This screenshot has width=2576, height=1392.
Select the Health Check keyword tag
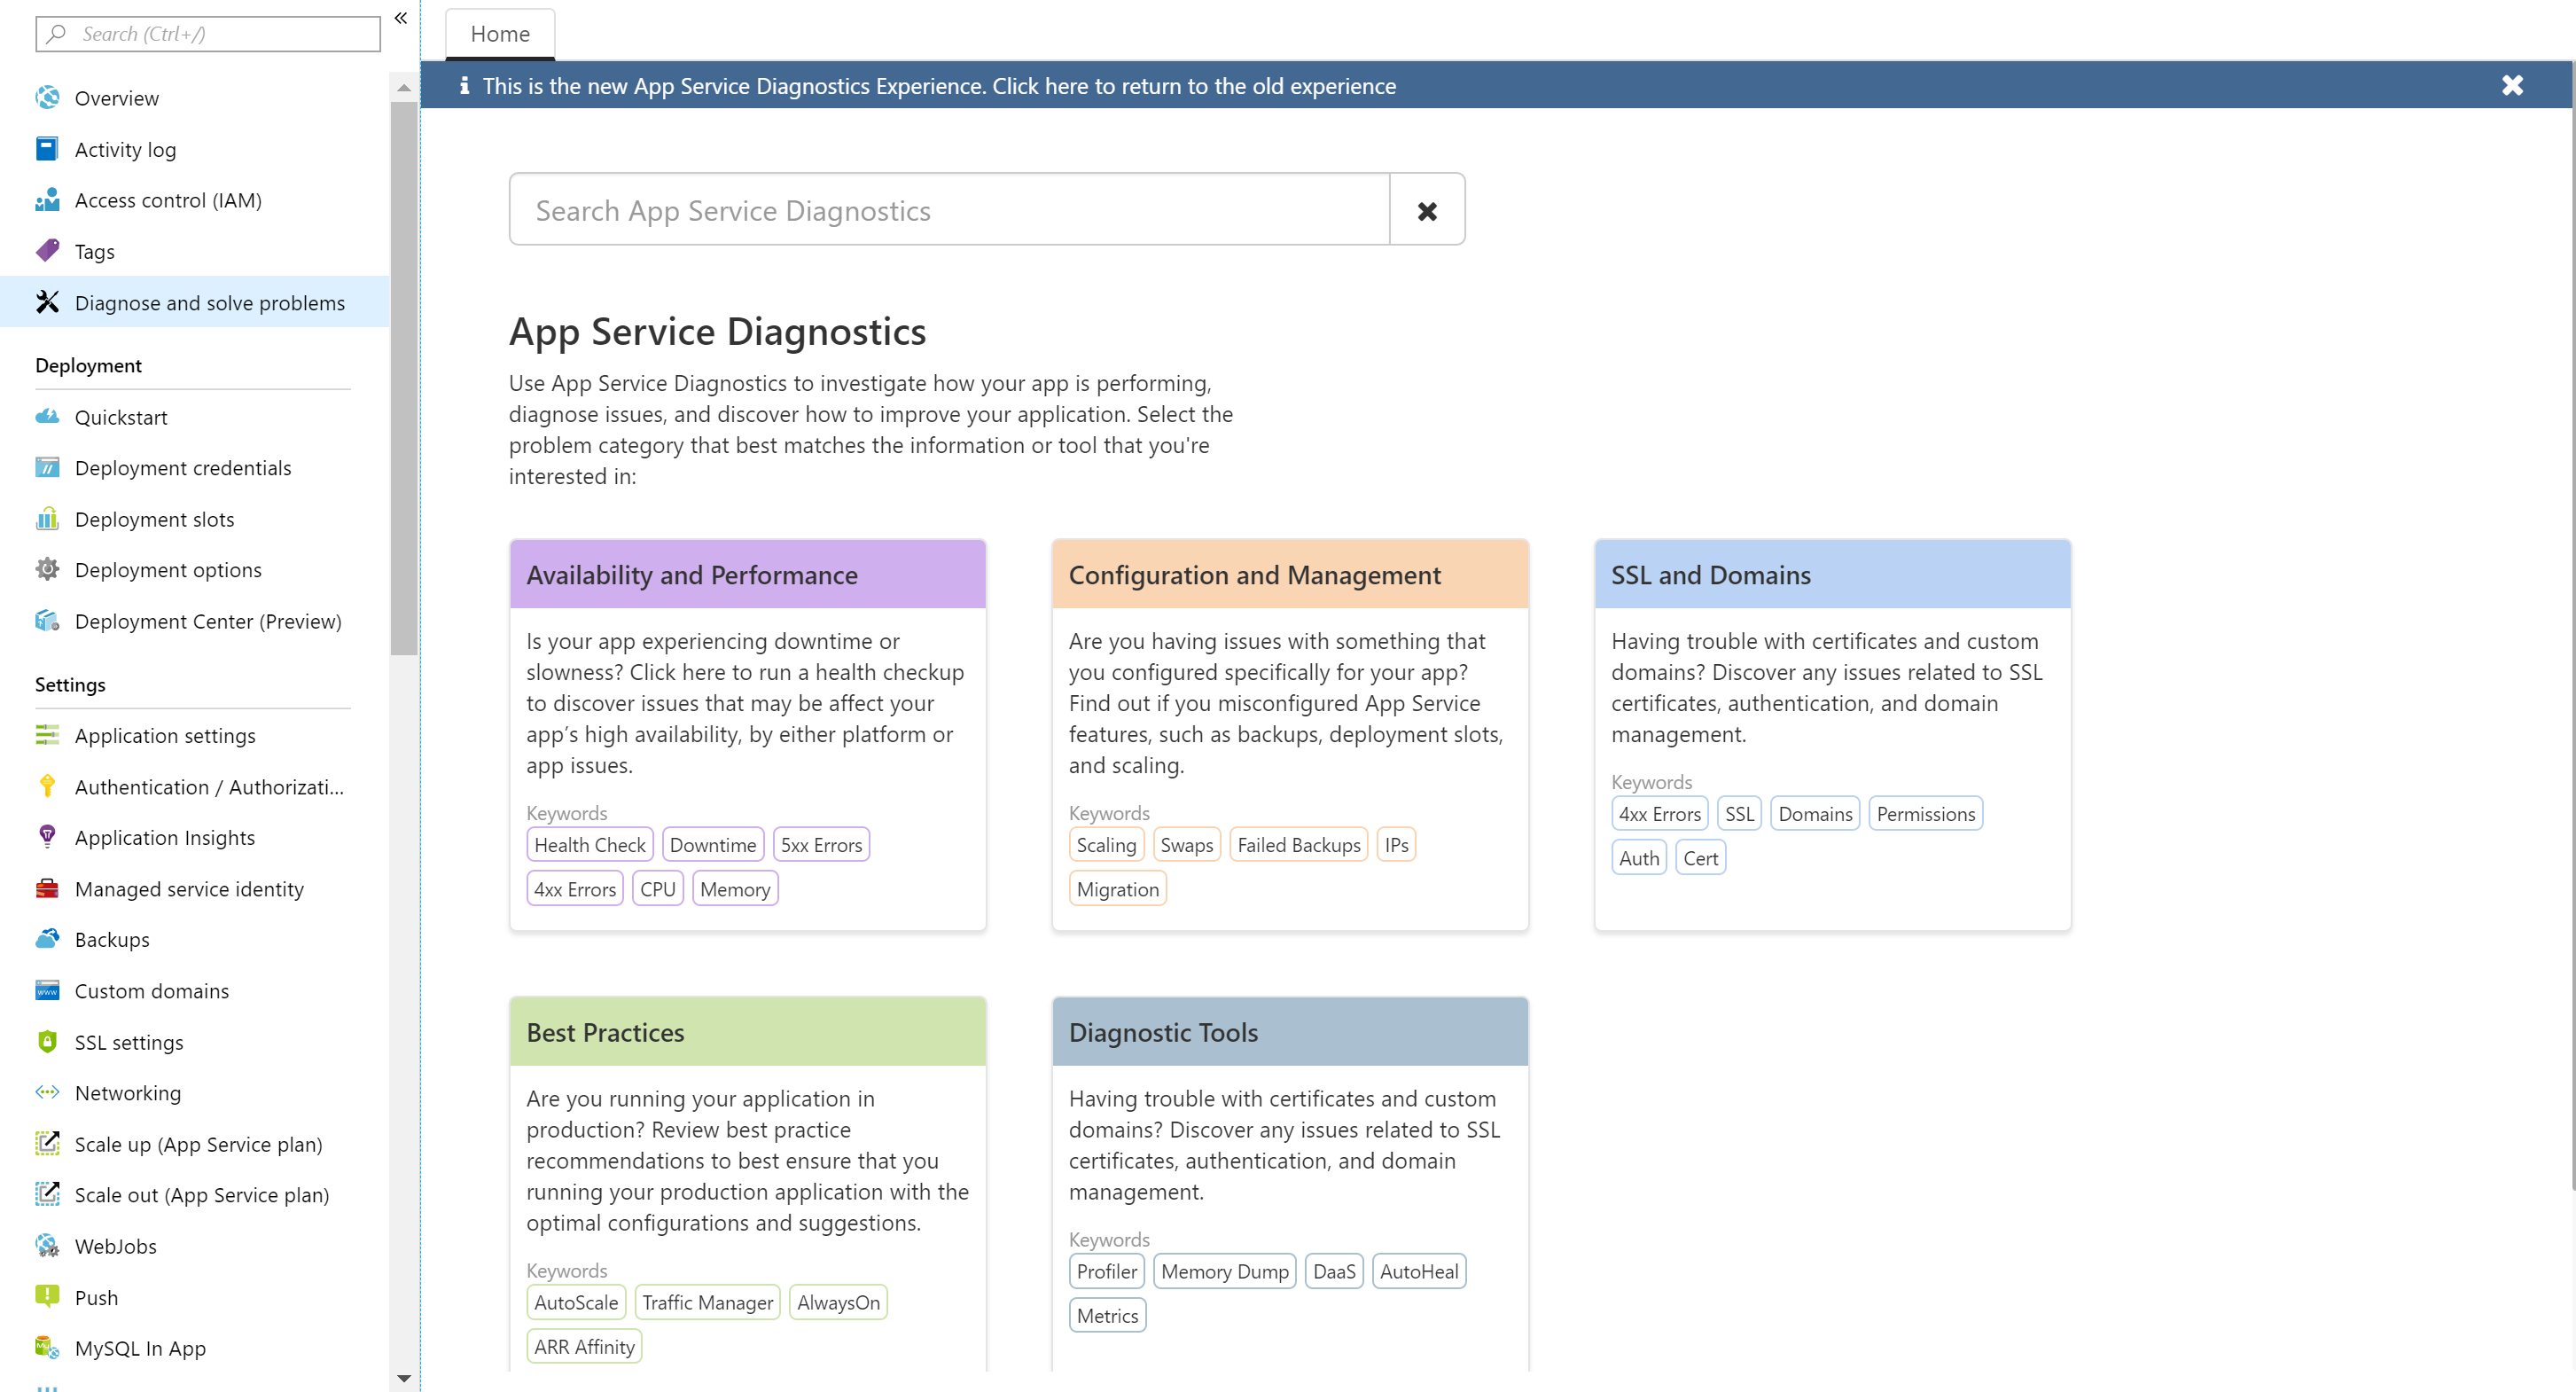[x=589, y=844]
